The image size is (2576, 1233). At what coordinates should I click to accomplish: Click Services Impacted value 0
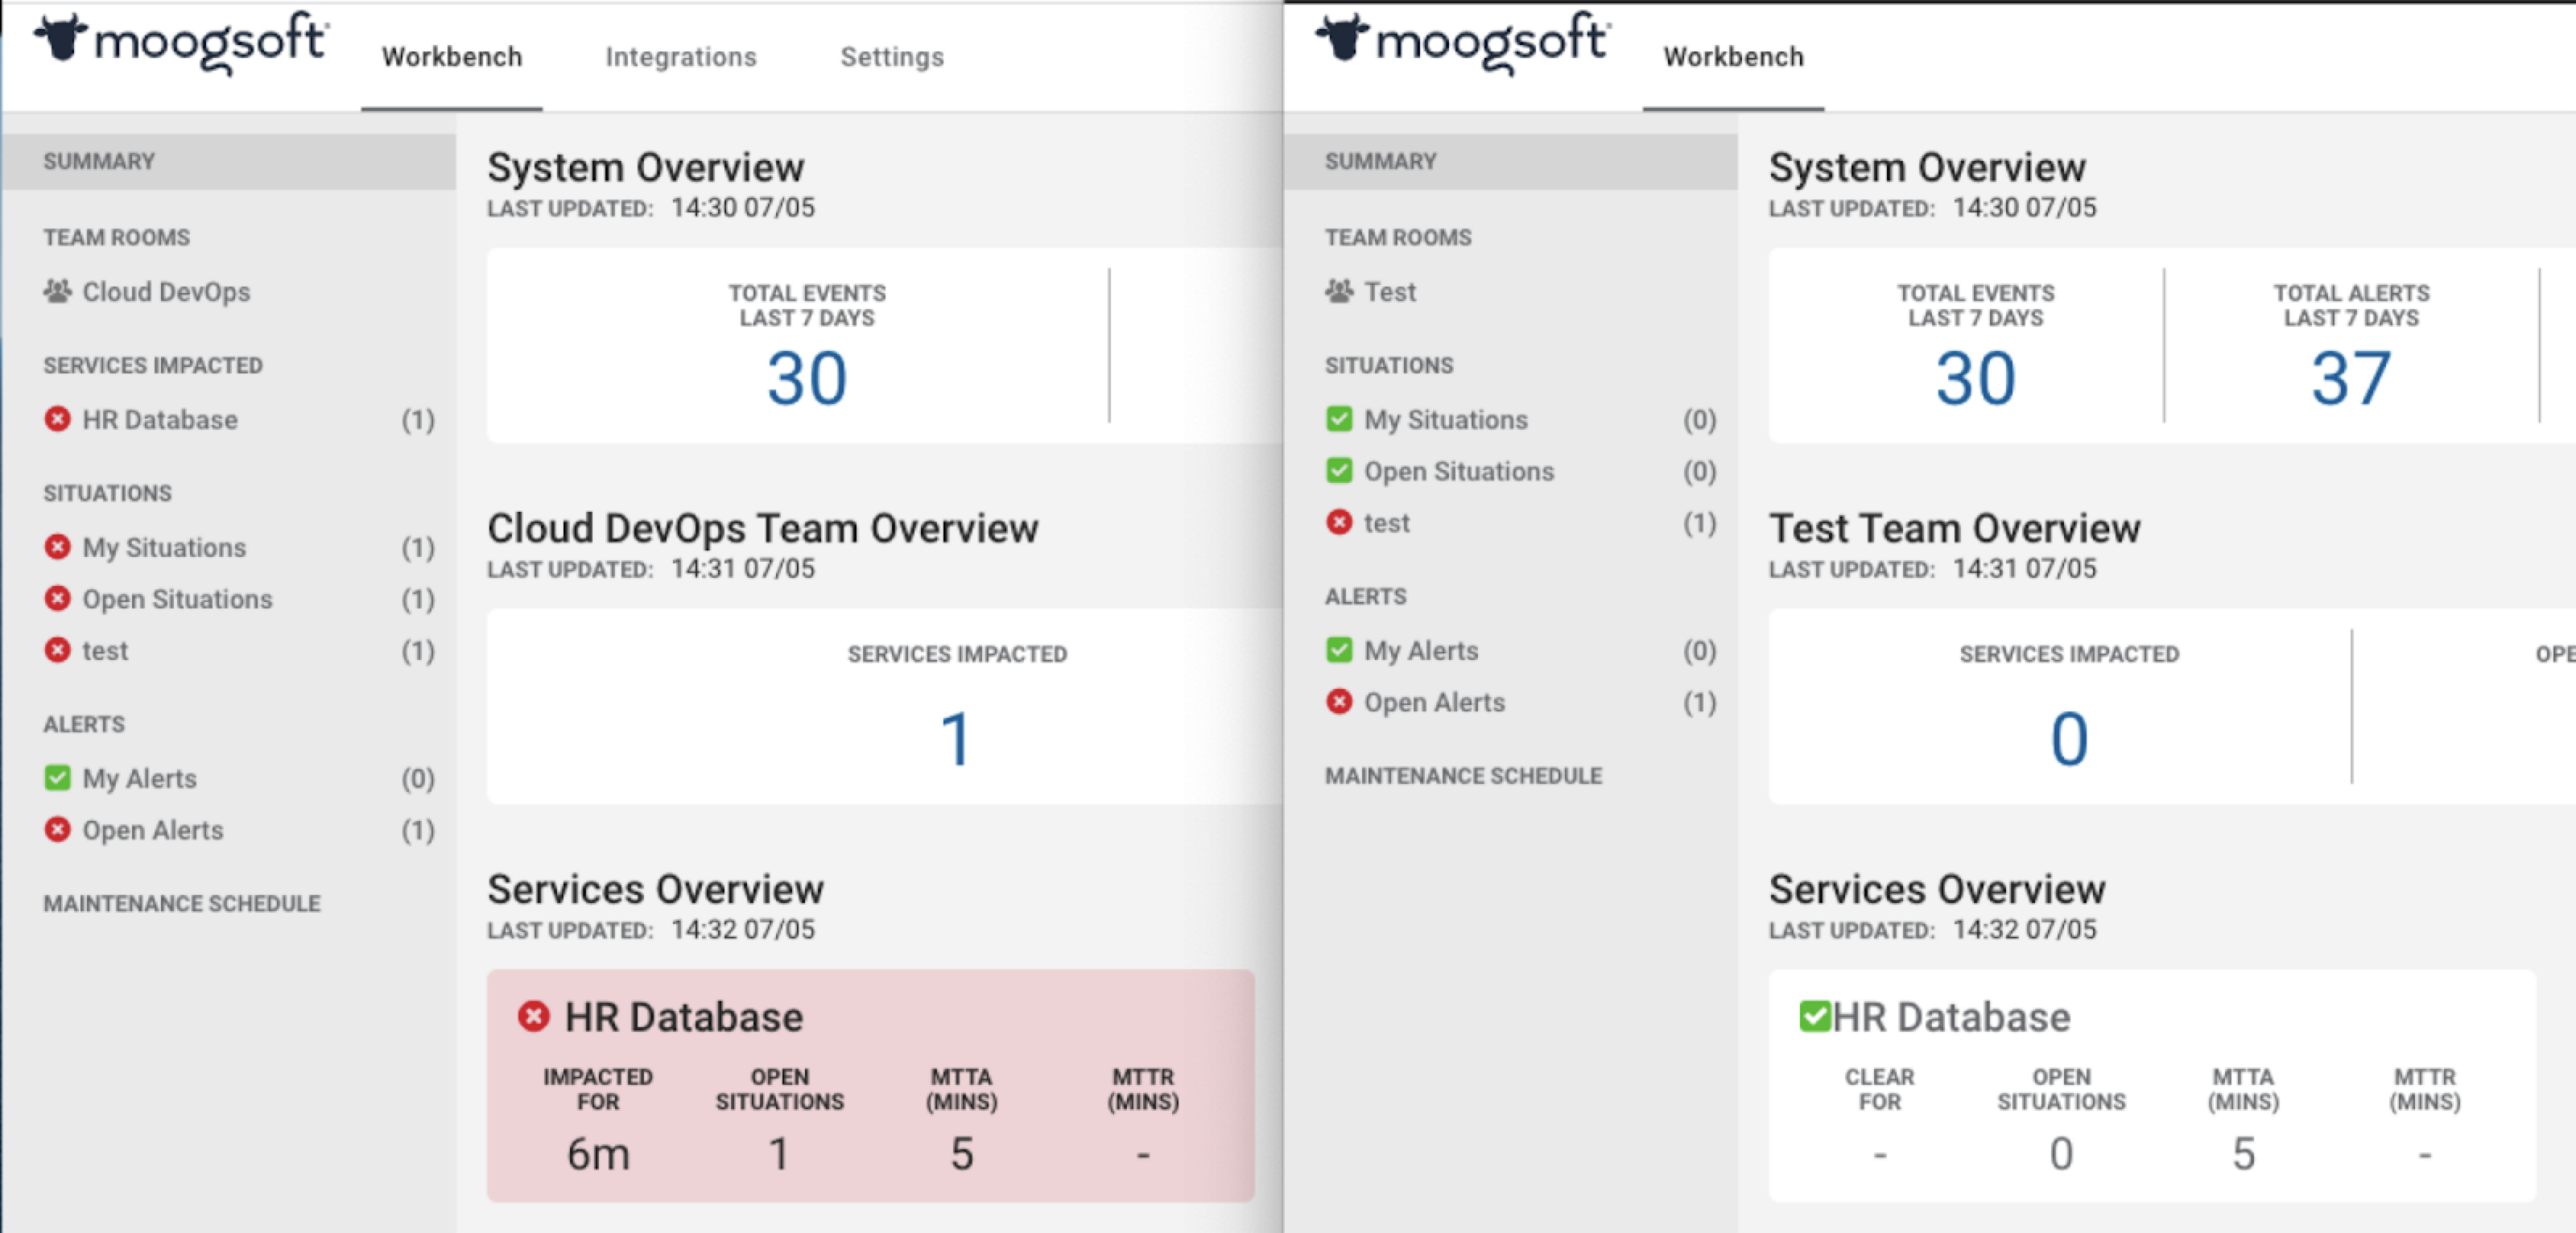pos(2069,740)
